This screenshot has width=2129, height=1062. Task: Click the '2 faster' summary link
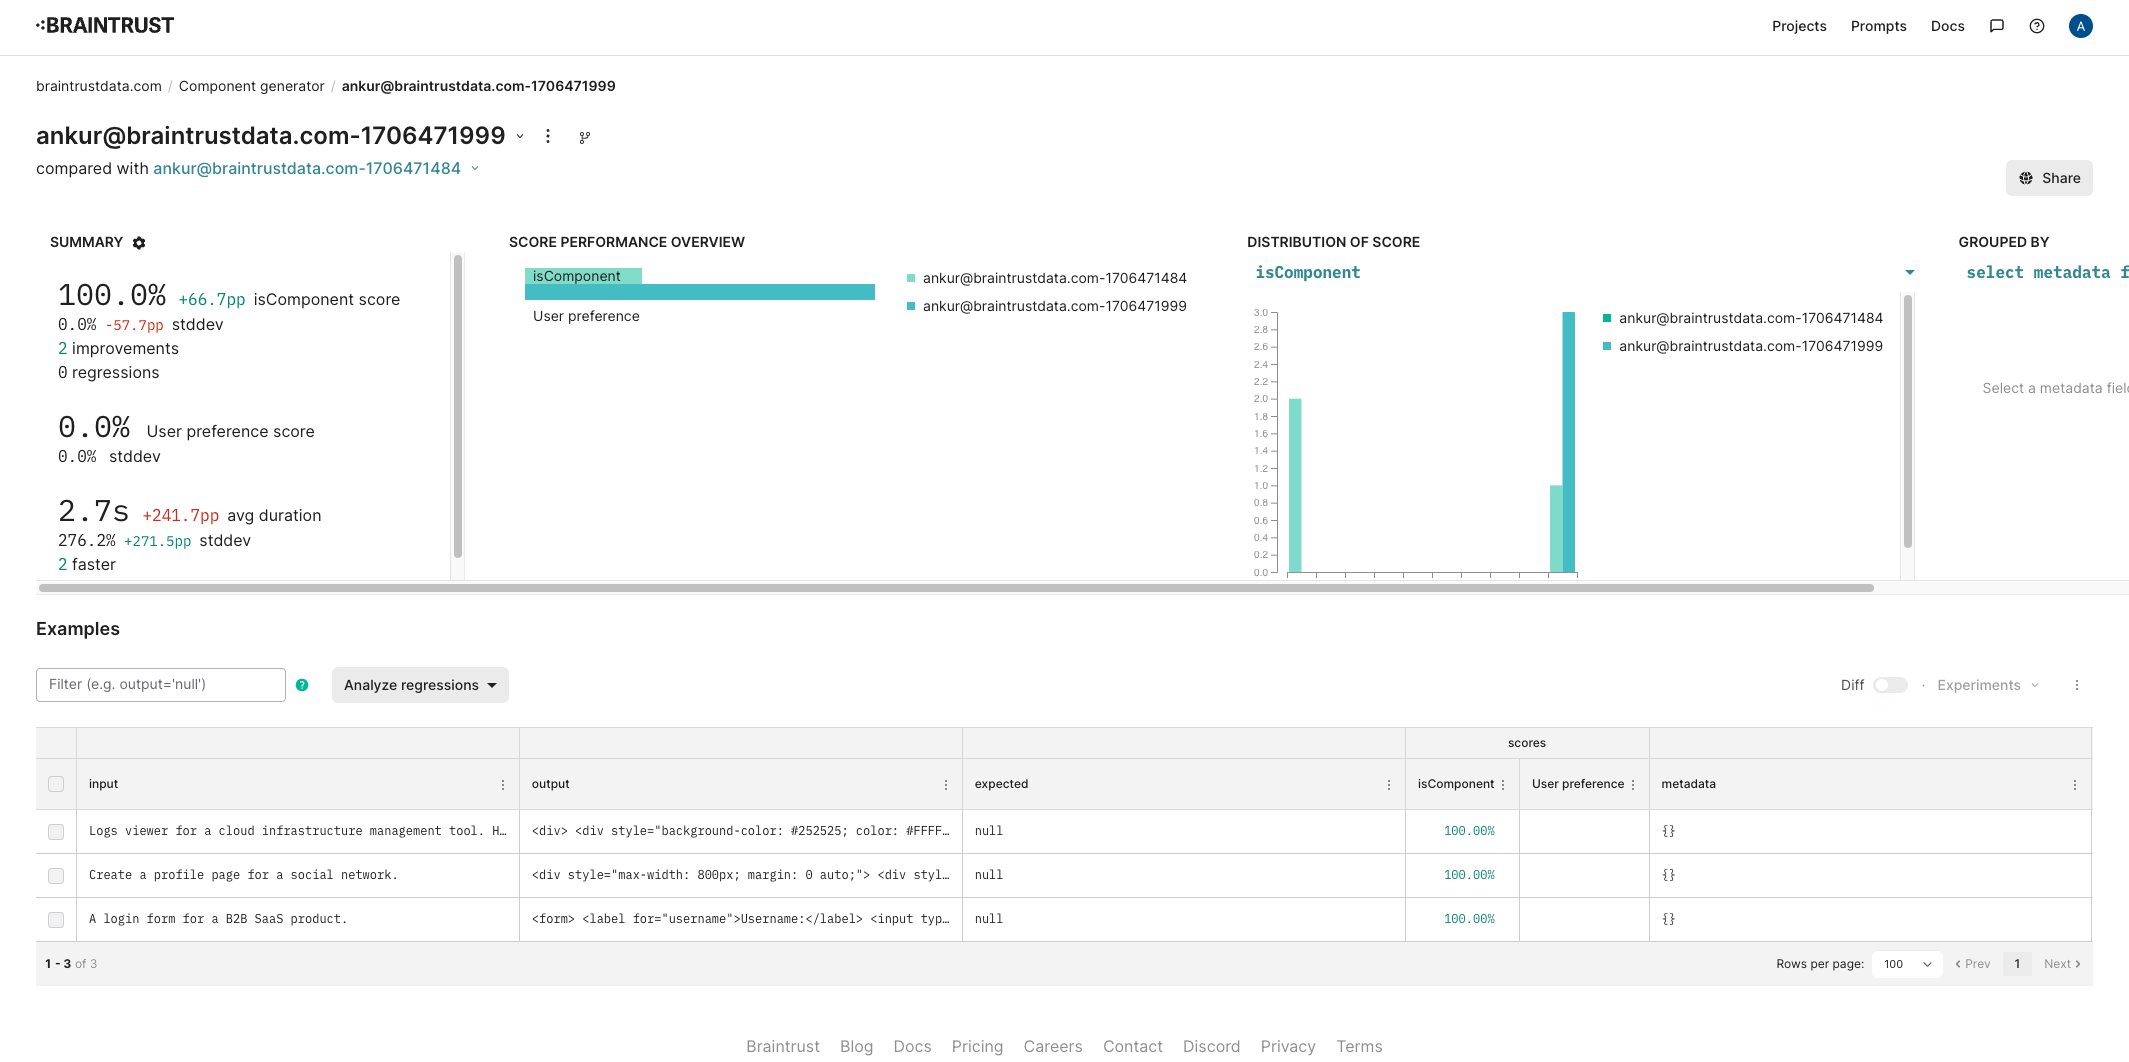pos(87,564)
